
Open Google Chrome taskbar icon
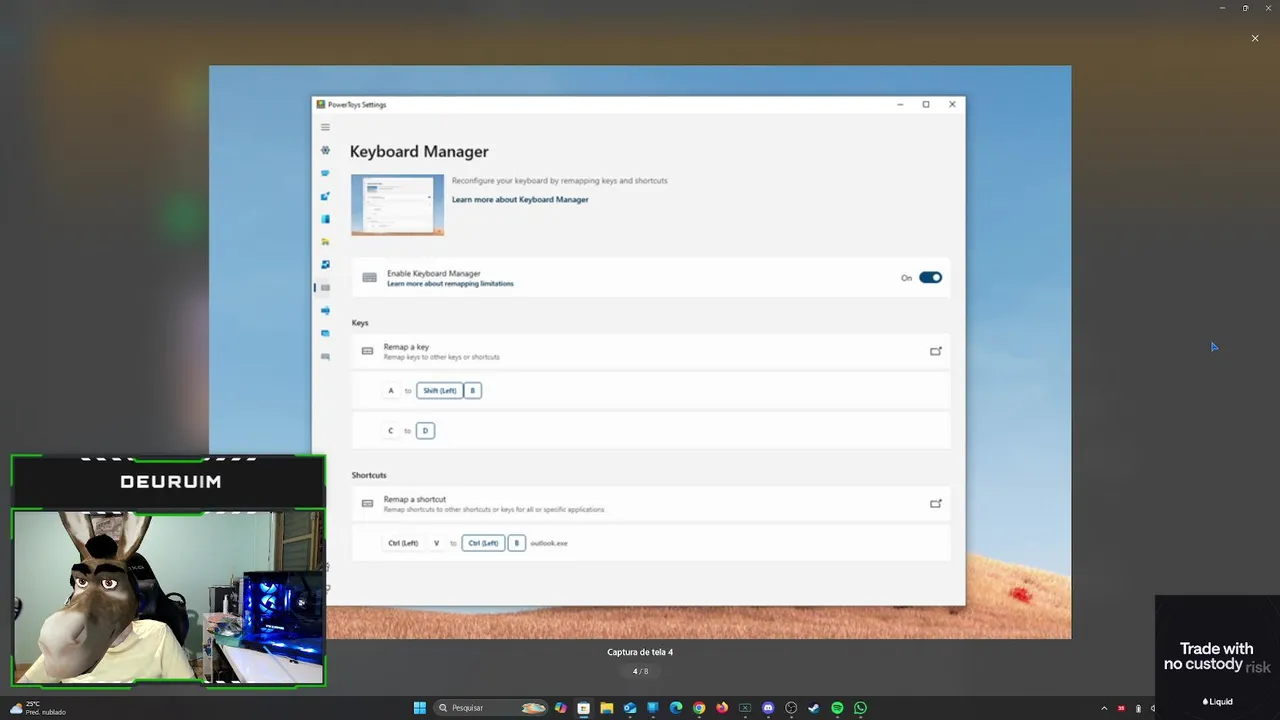pos(699,708)
